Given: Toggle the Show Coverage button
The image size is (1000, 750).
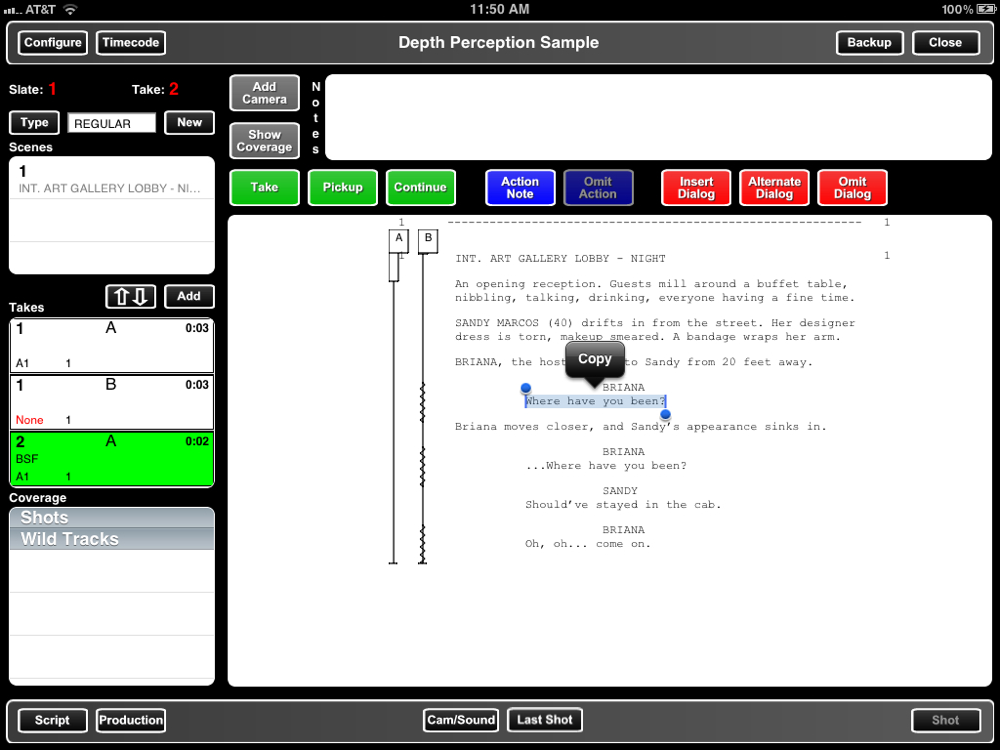Looking at the screenshot, I should coord(264,141).
